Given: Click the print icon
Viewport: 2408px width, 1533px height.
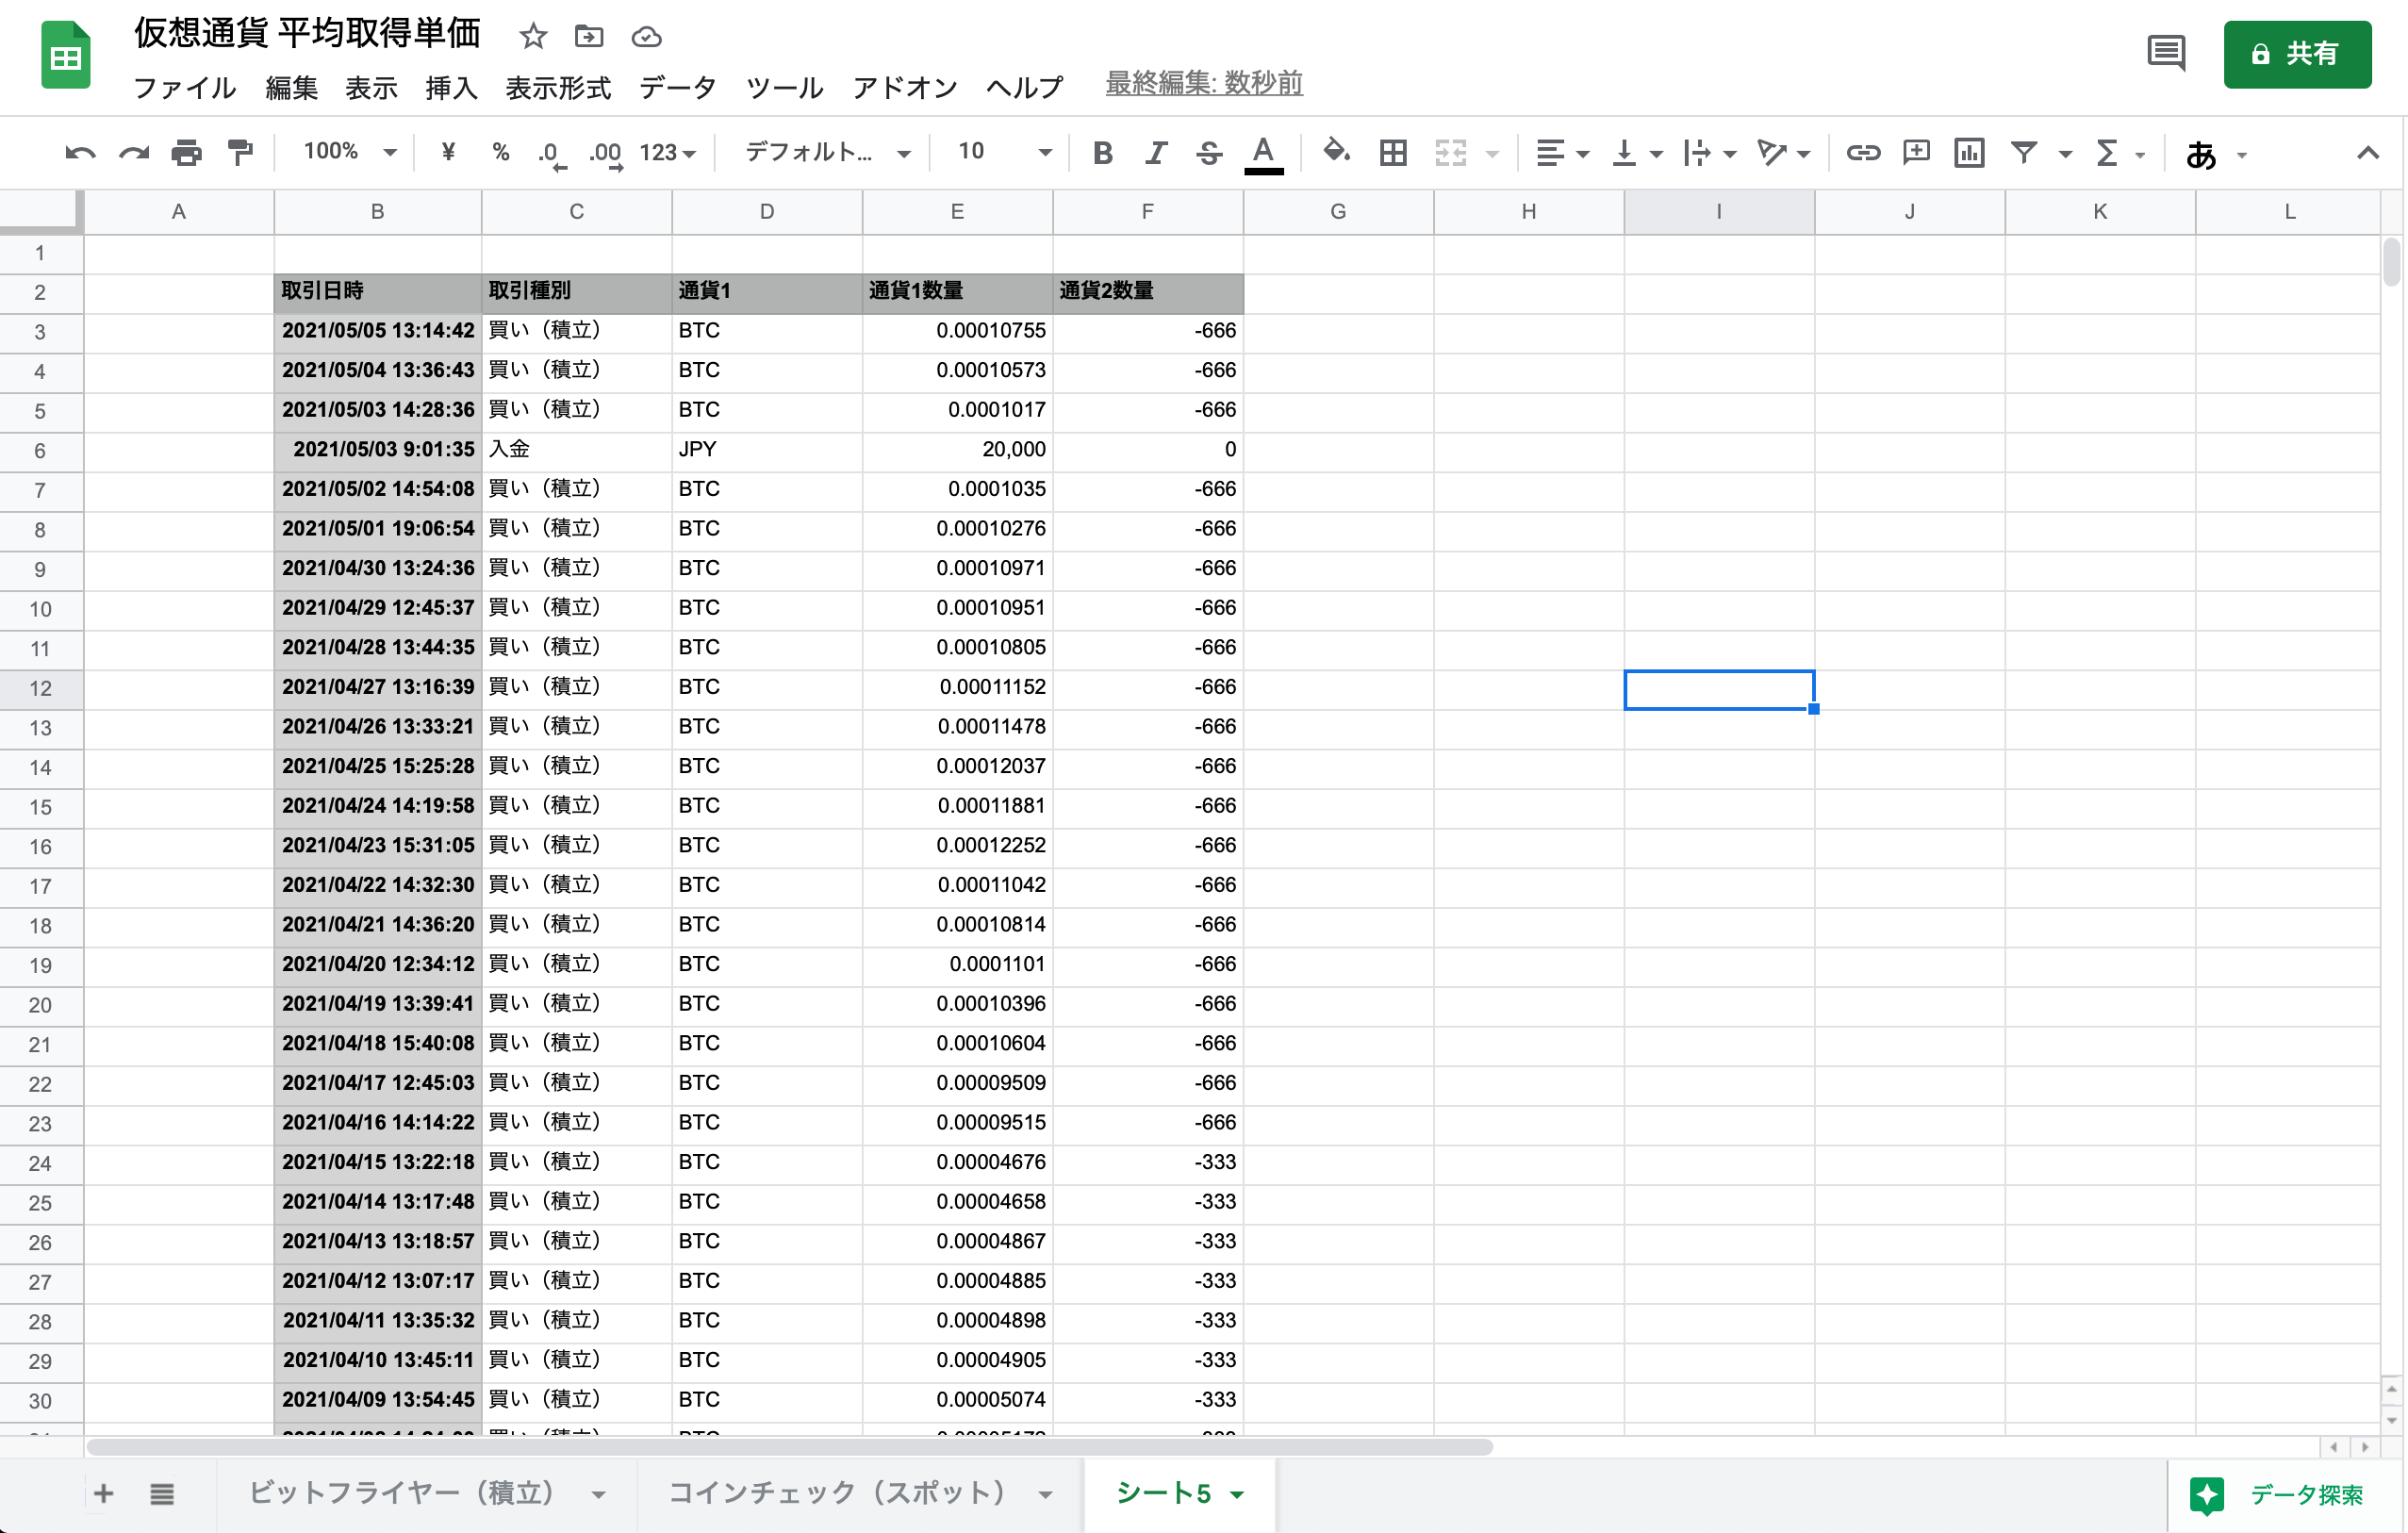Looking at the screenshot, I should pyautogui.click(x=186, y=153).
